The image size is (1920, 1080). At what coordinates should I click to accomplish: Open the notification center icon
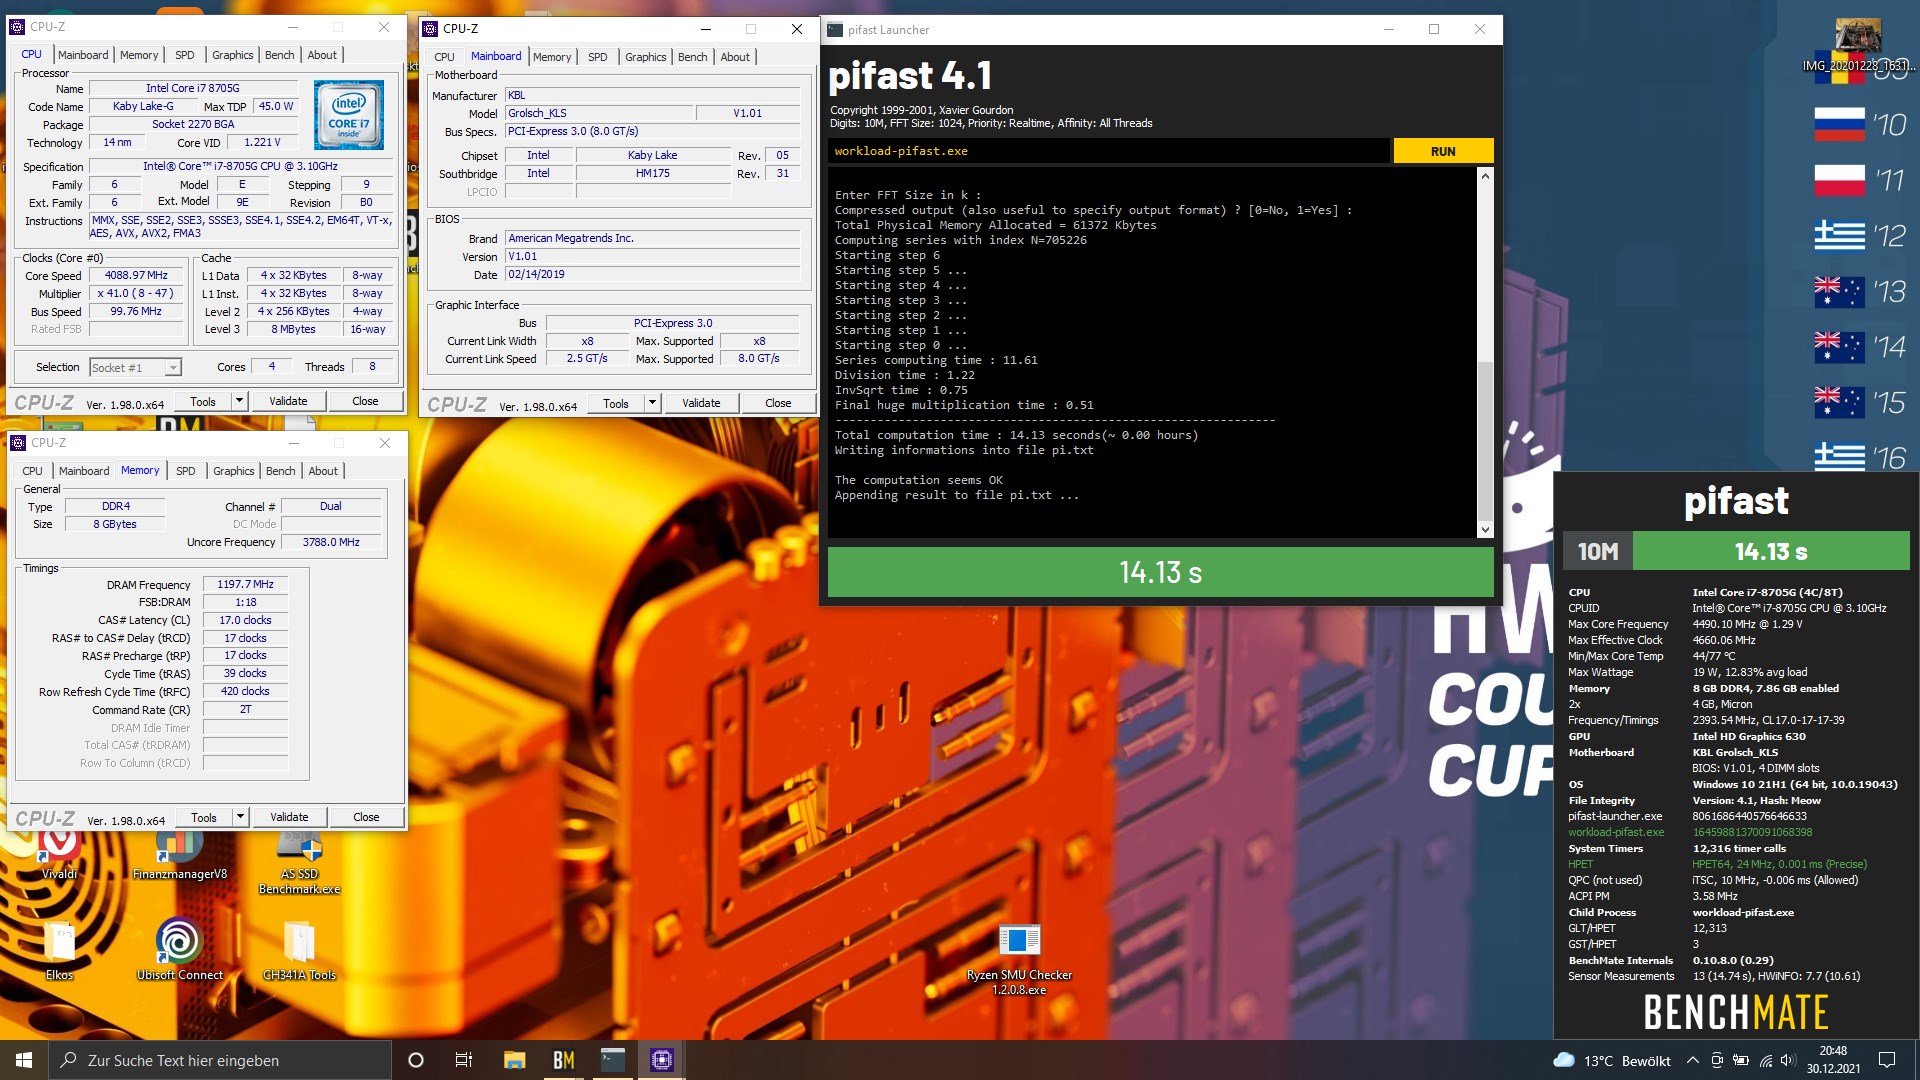1887,1061
